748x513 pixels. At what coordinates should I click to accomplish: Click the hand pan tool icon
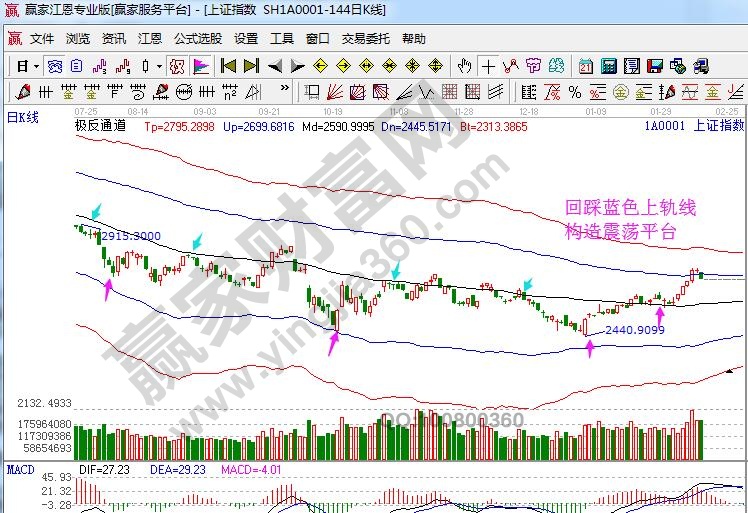tap(464, 66)
